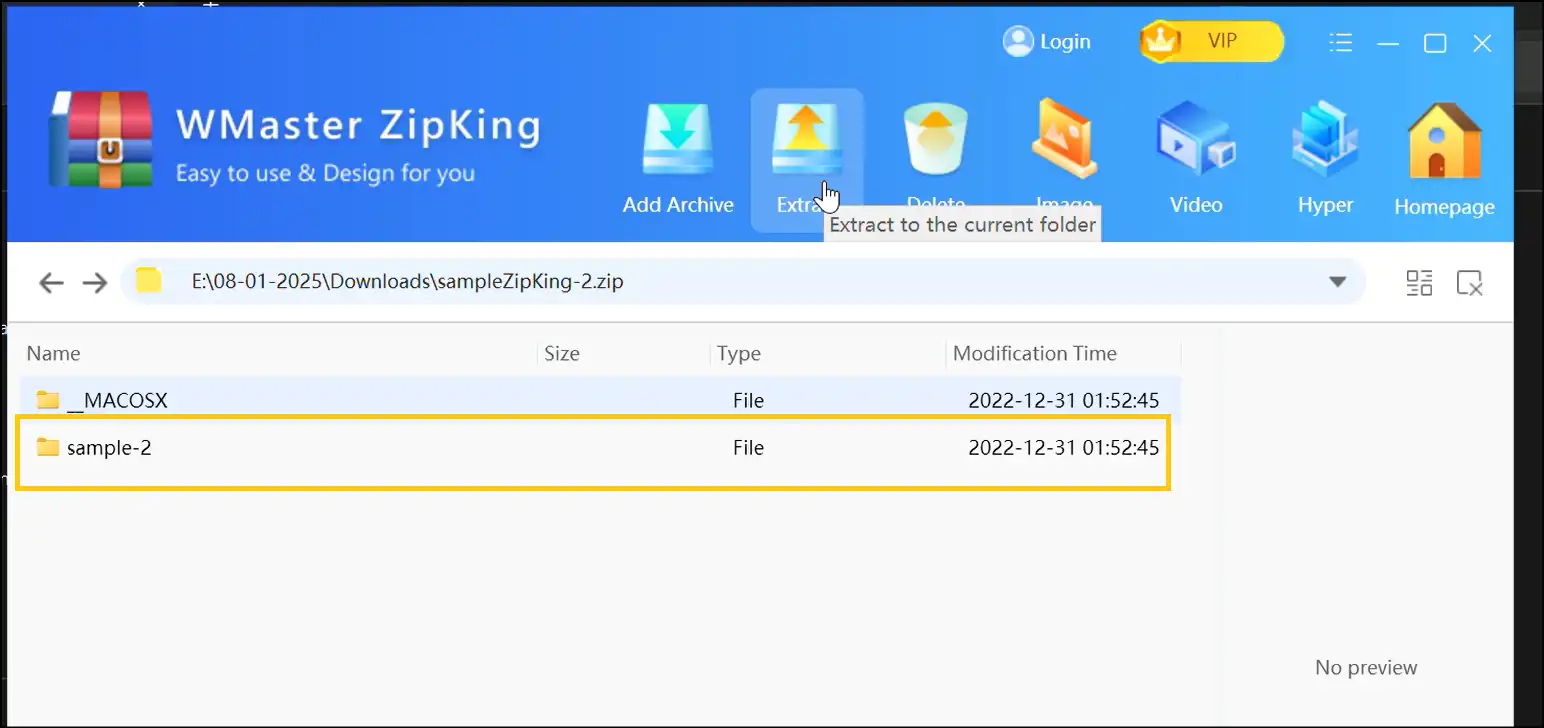Select the sample-2 folder row

[x=600, y=447]
